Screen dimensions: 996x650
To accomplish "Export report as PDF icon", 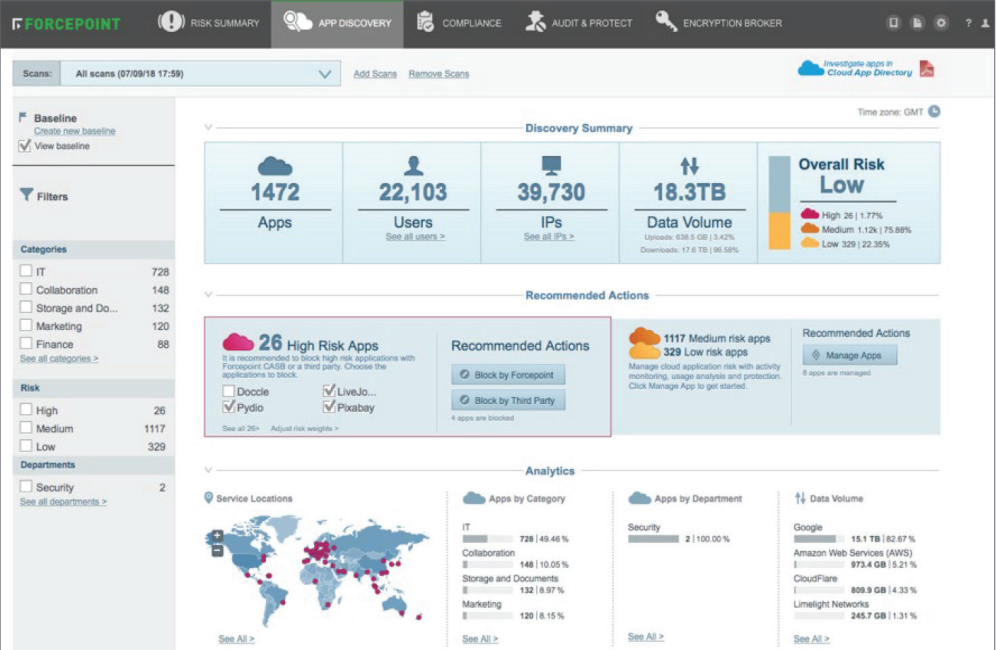I will (x=927, y=68).
